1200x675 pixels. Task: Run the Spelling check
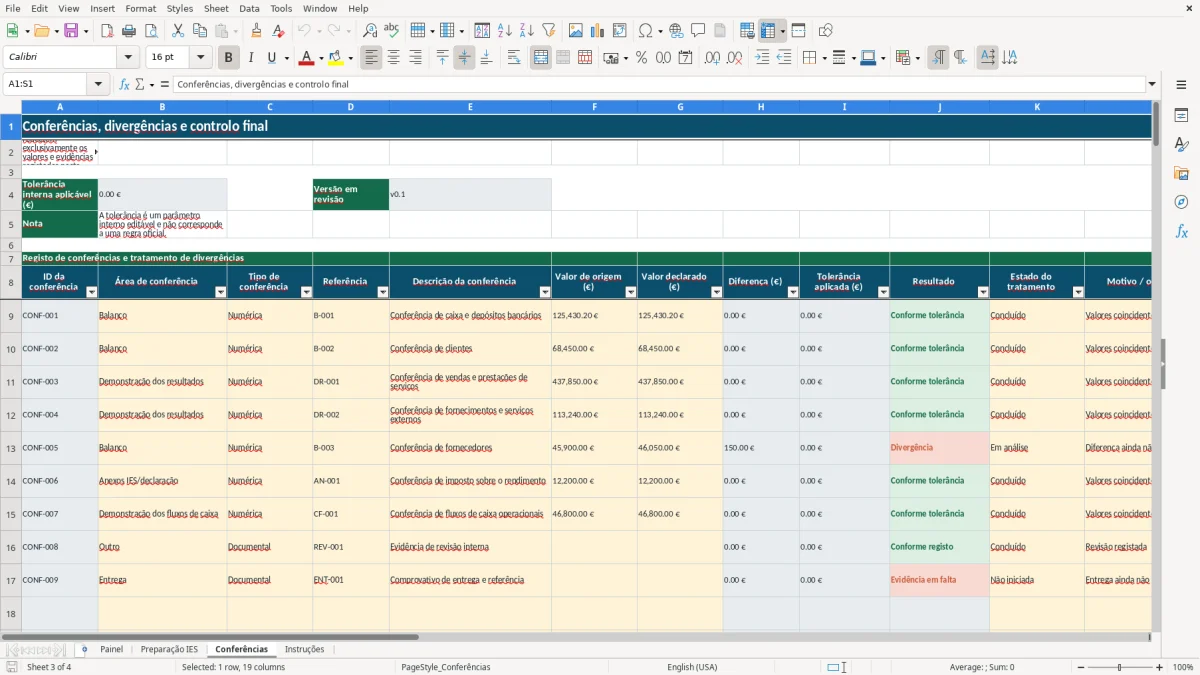(392, 31)
